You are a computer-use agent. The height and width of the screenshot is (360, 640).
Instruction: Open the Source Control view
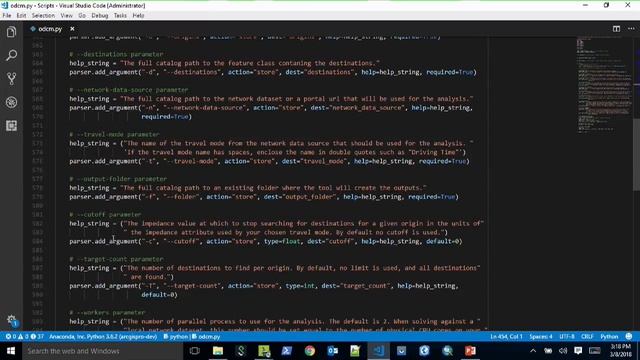(11, 78)
